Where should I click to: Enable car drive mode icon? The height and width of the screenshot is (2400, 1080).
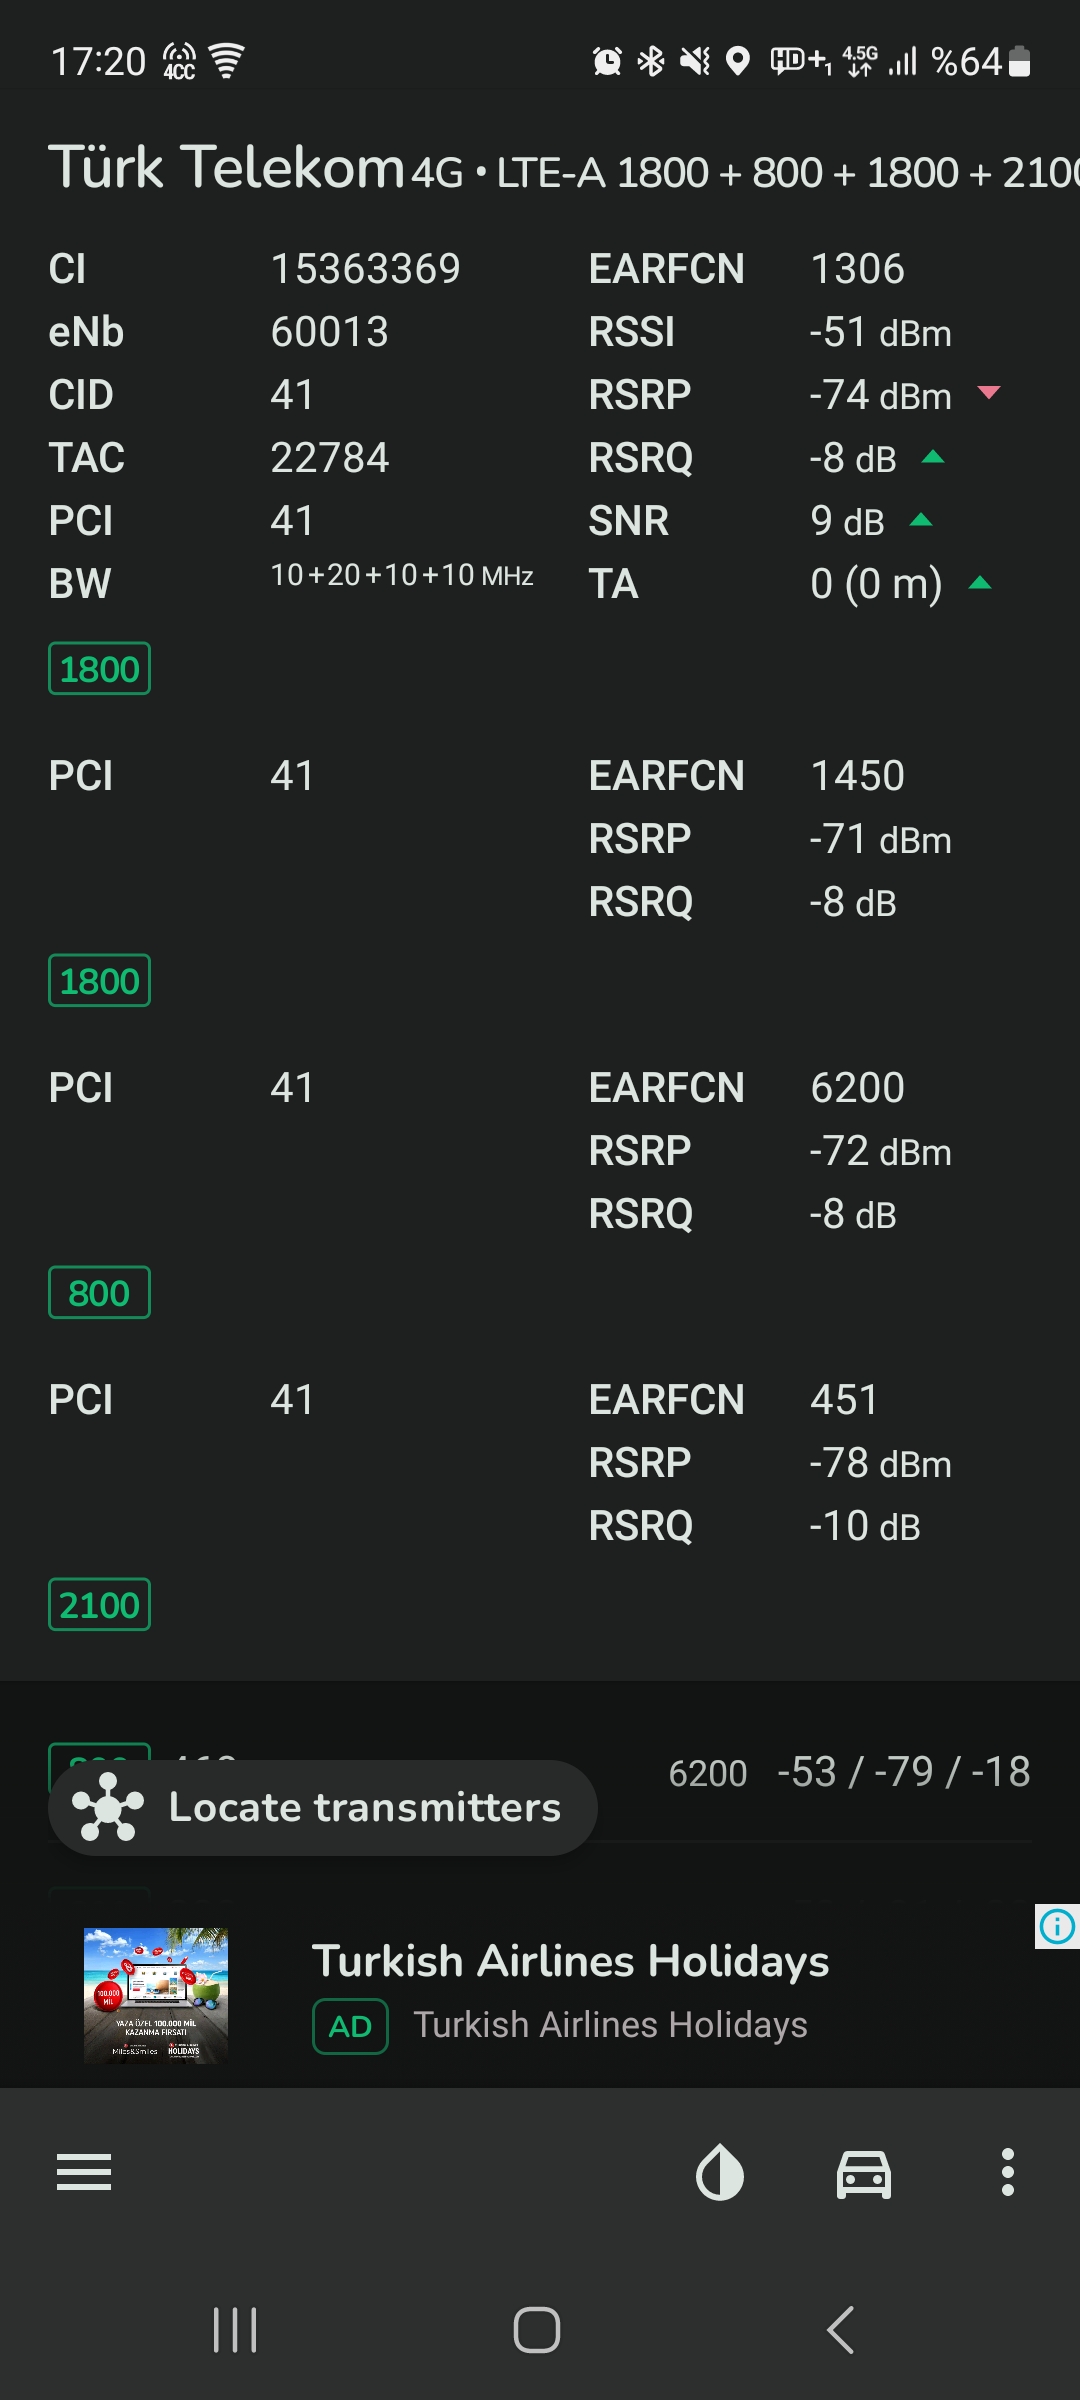click(x=864, y=2174)
